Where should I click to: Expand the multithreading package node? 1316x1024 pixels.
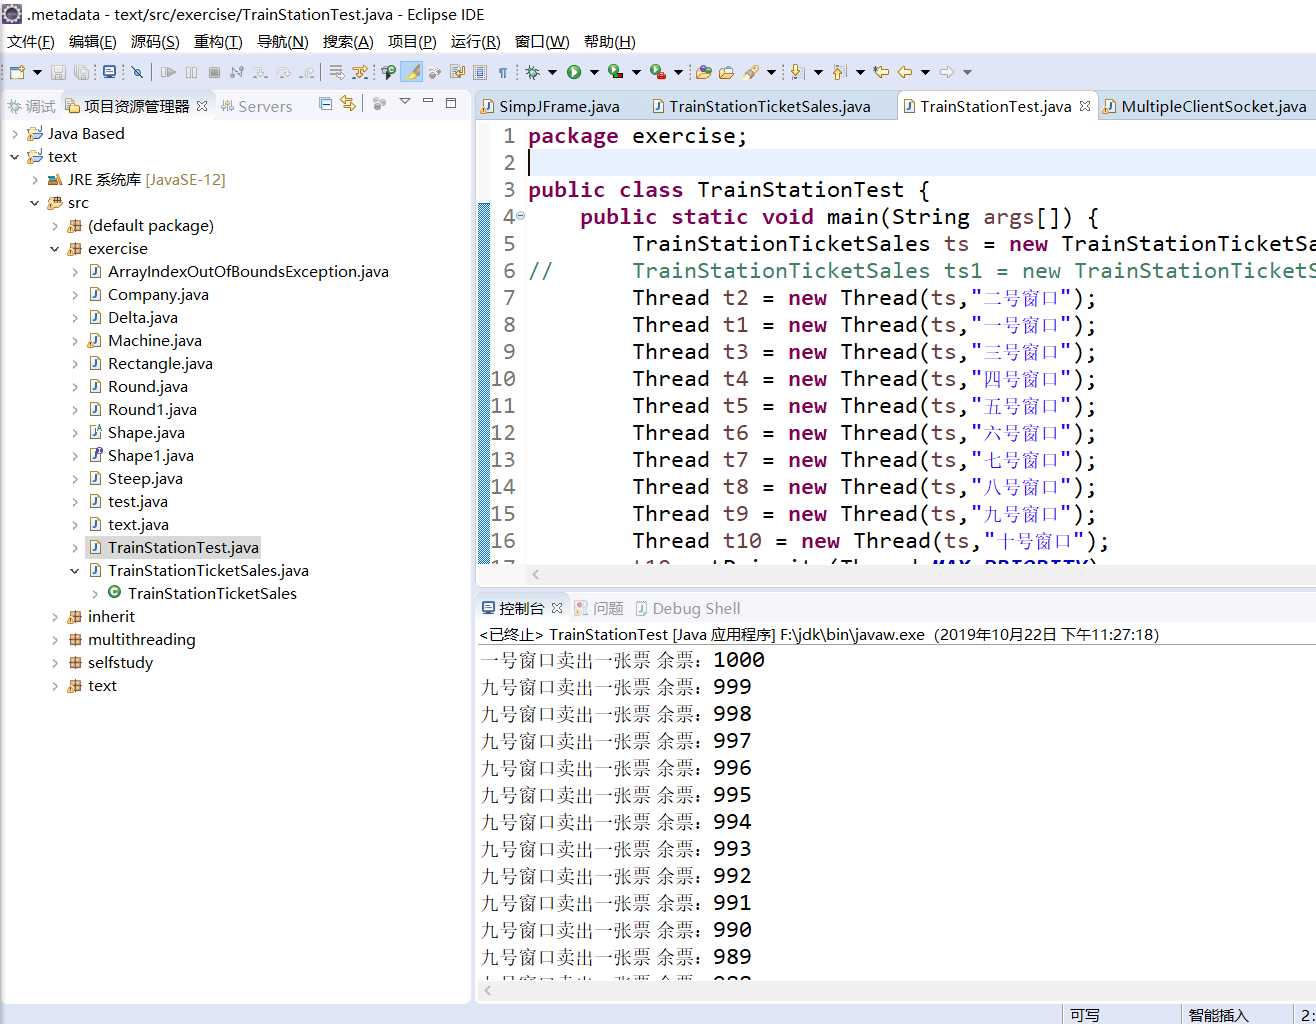point(54,640)
